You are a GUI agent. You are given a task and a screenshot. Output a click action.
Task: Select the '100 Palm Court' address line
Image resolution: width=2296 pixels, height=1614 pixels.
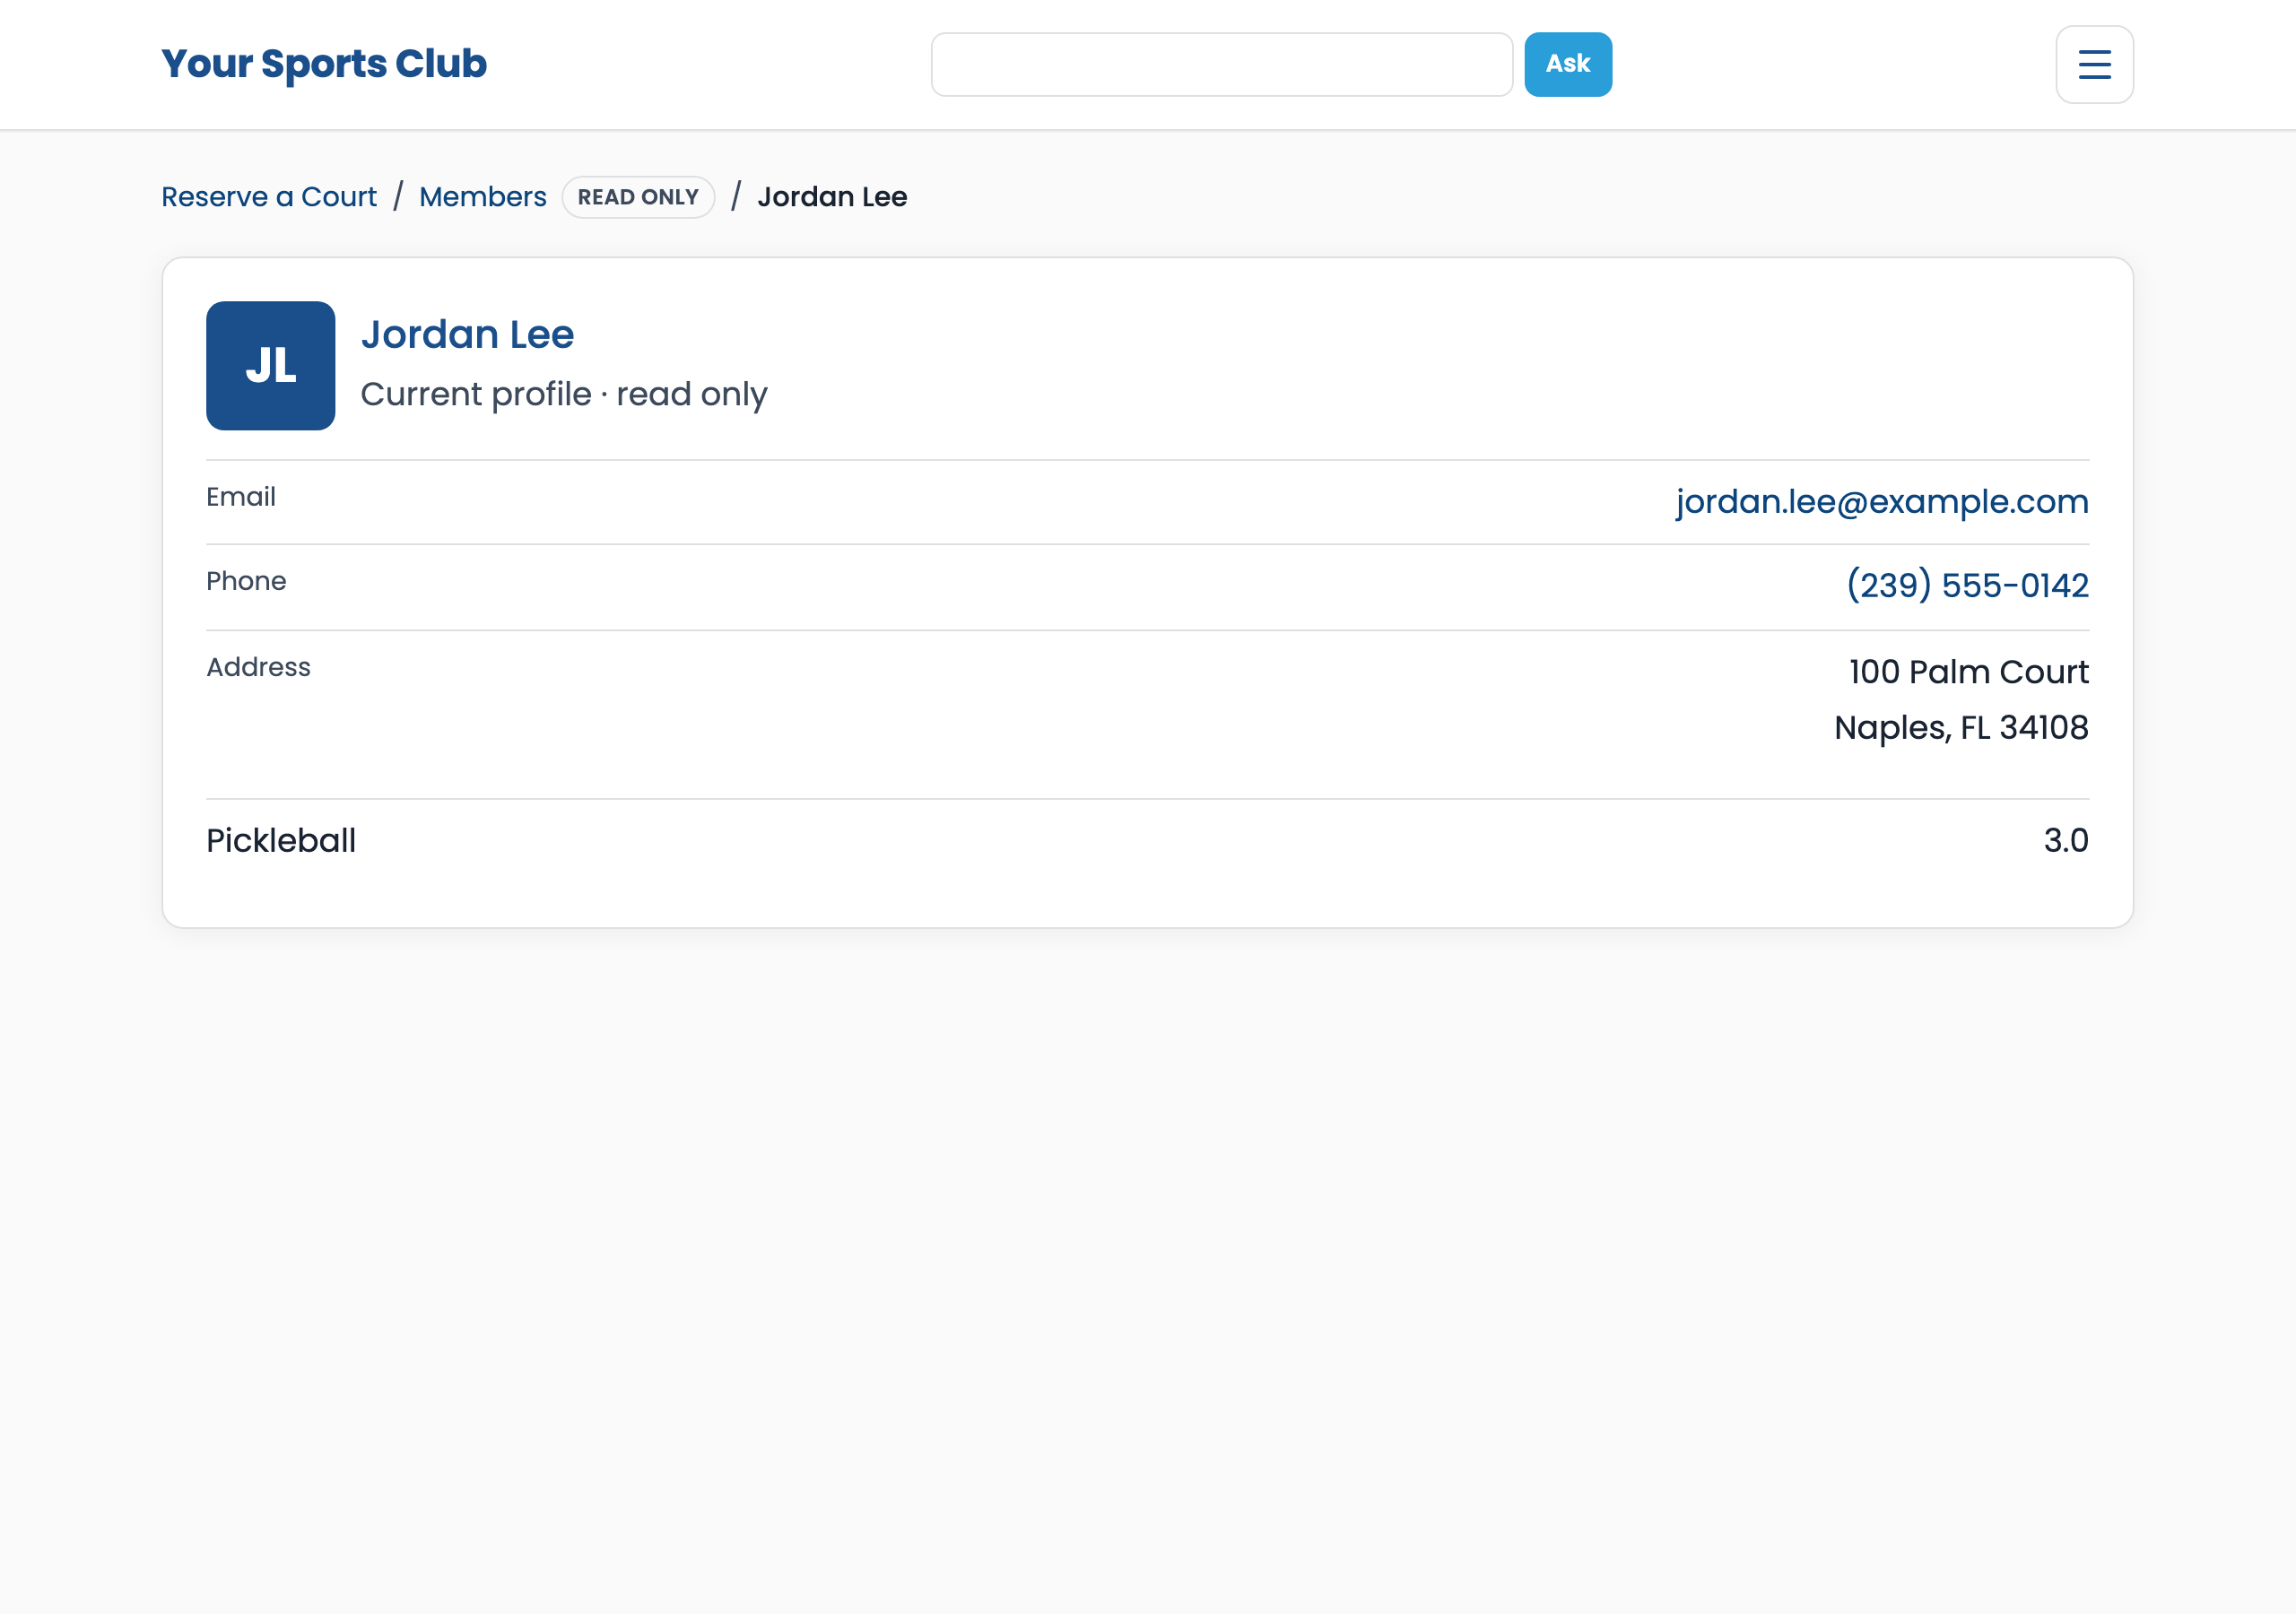(x=1968, y=672)
